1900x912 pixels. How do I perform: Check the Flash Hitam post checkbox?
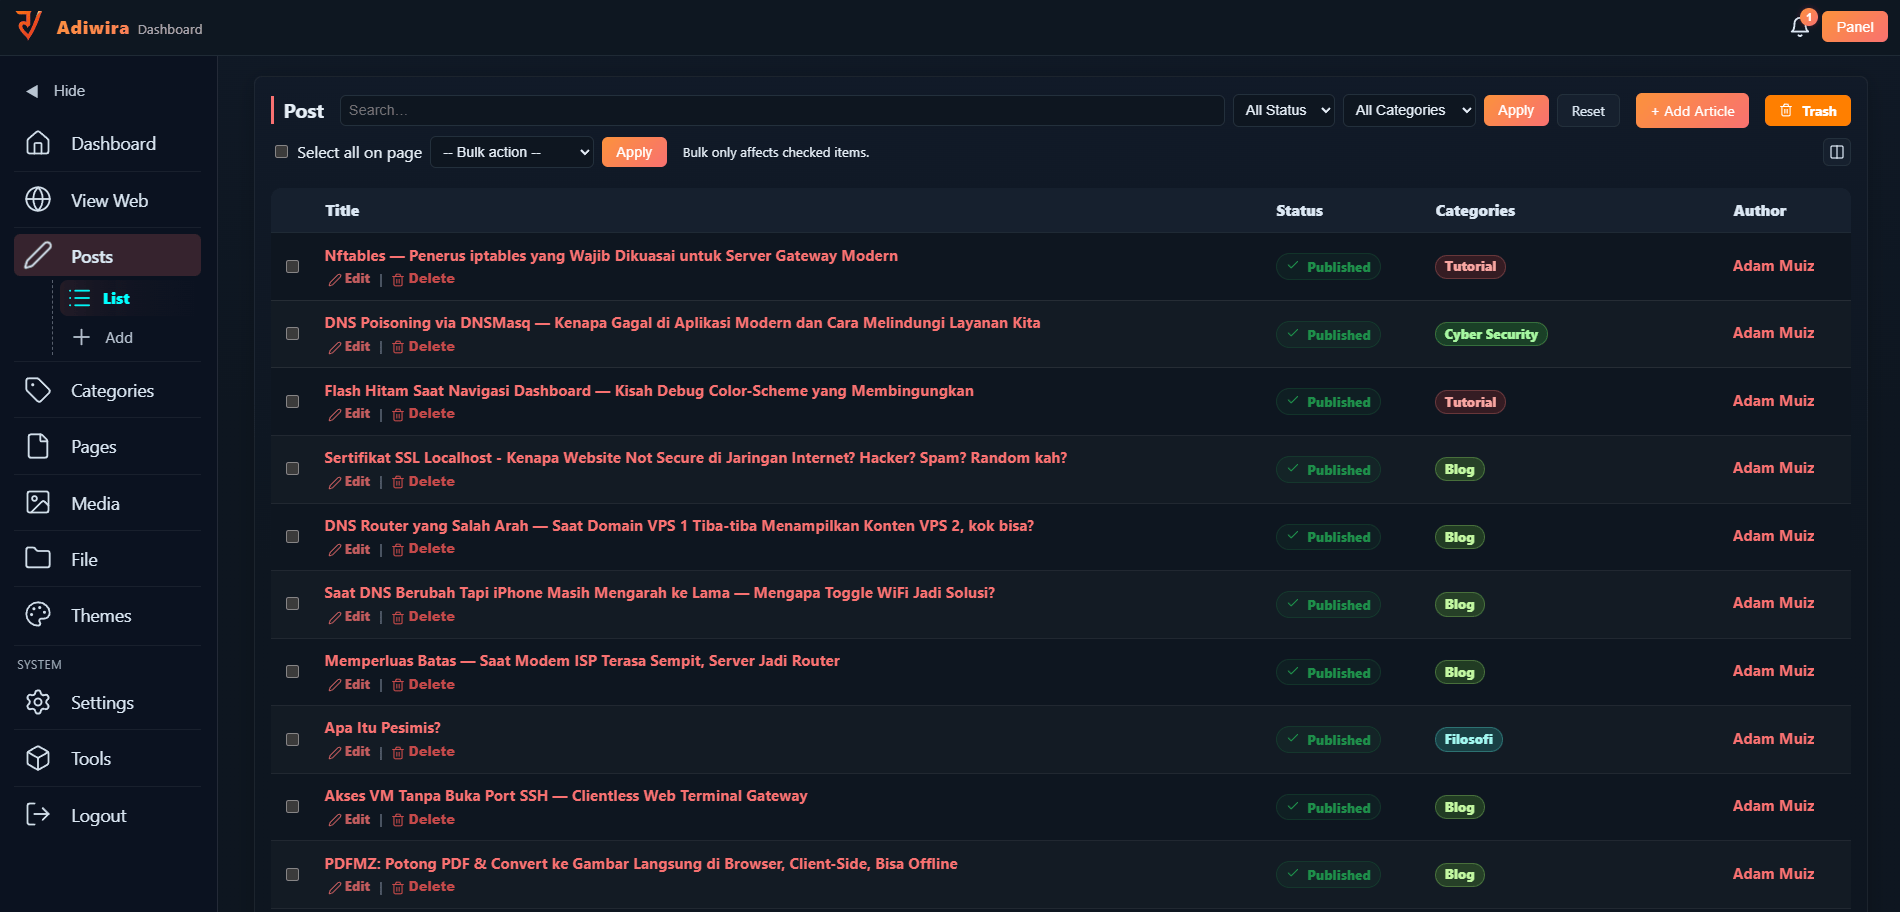293,402
